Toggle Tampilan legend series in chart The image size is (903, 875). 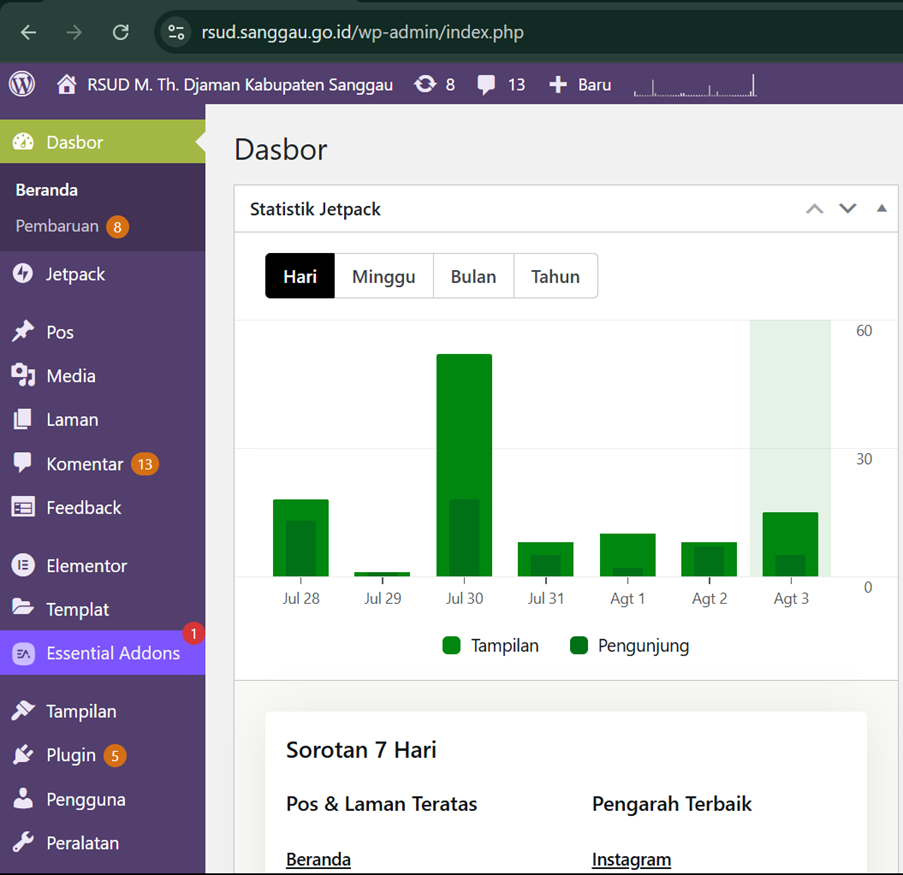[x=491, y=646]
